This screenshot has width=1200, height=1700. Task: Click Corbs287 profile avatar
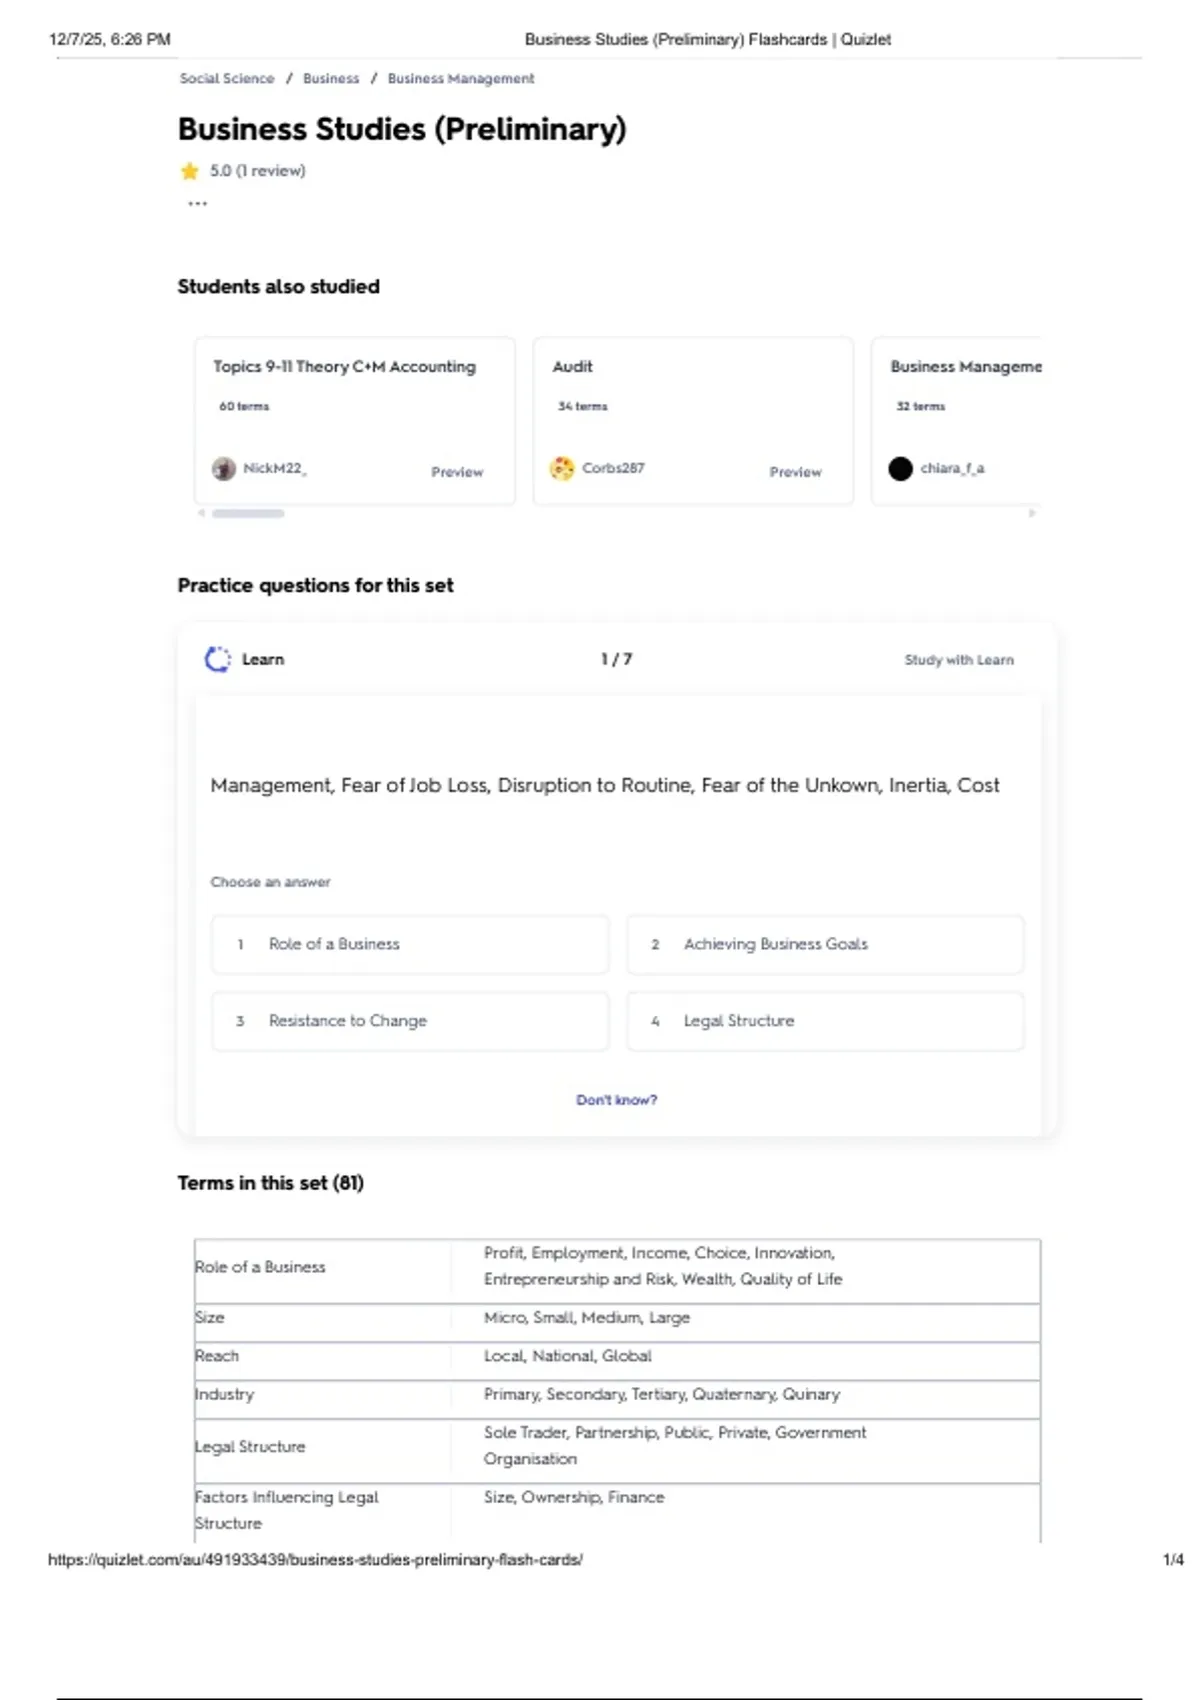(x=563, y=468)
